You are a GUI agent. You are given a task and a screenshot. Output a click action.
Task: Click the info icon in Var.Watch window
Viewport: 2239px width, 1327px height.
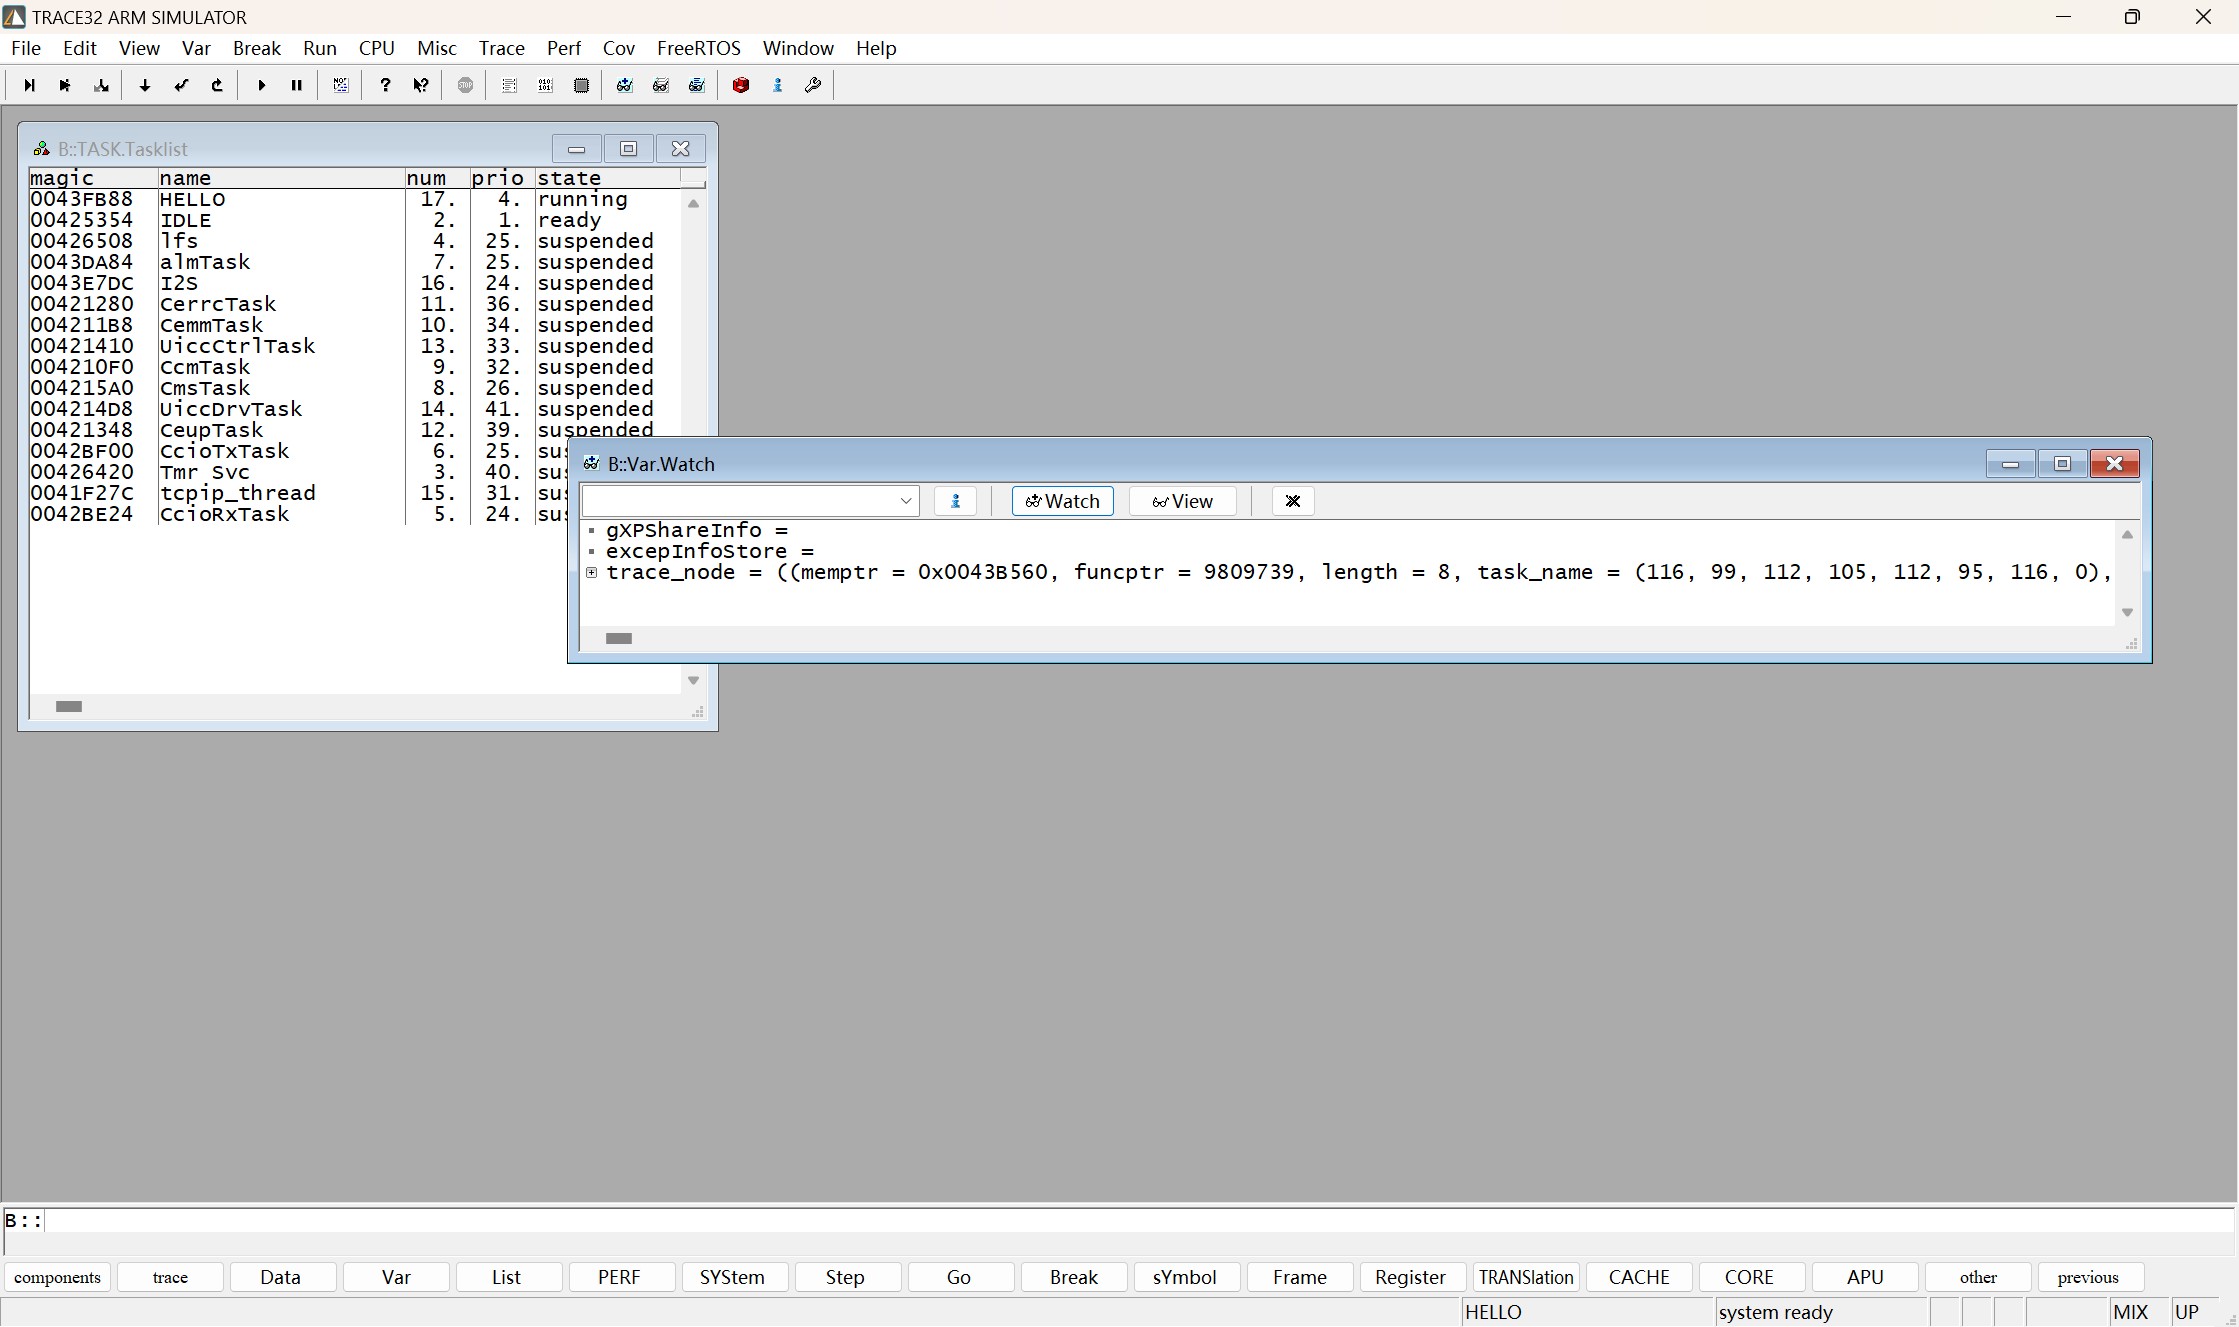point(955,501)
